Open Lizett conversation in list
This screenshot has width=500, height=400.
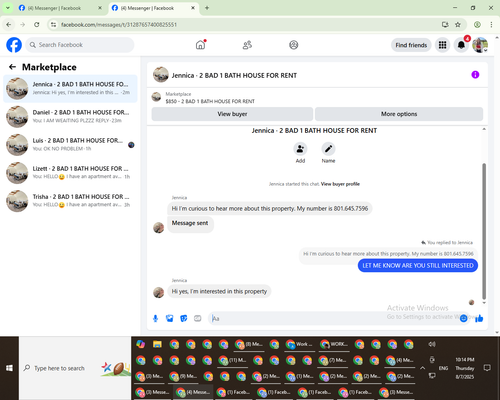pyautogui.click(x=70, y=172)
